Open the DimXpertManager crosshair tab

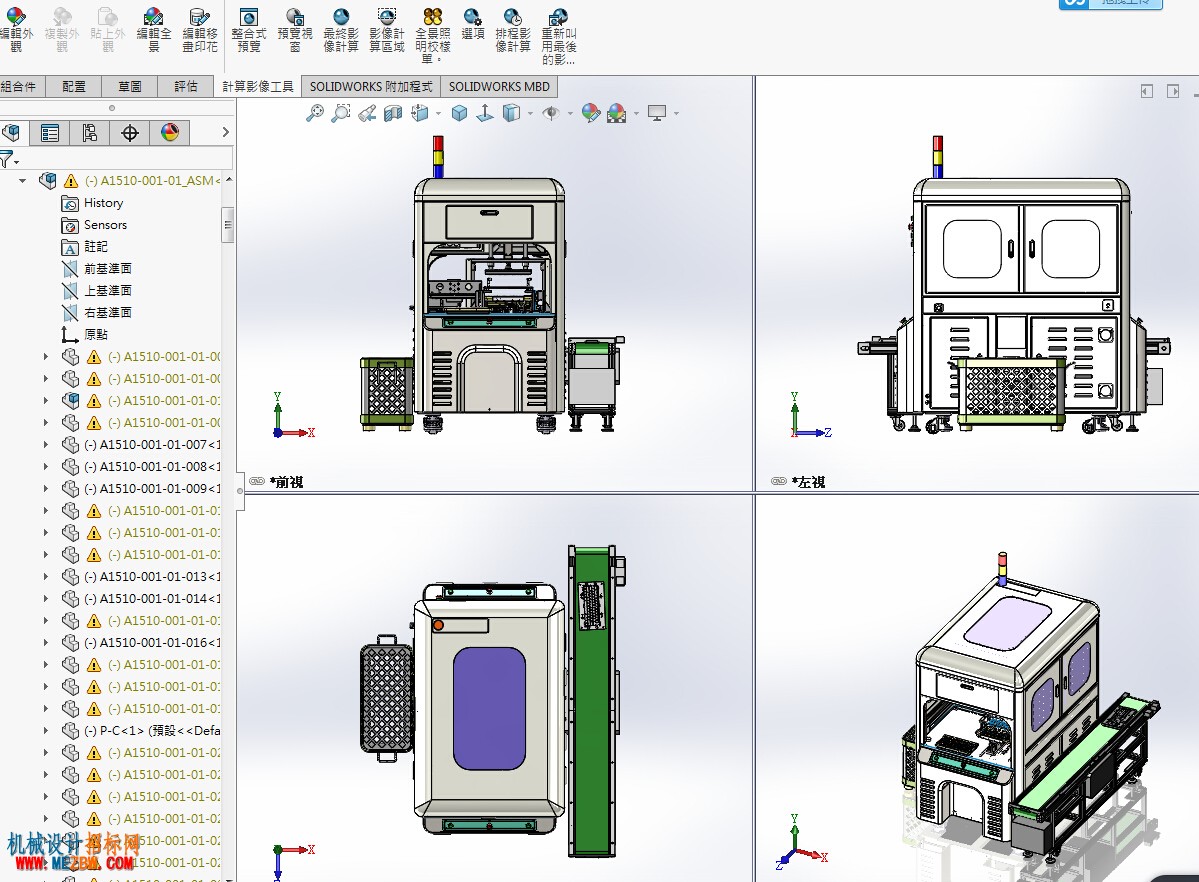pos(130,133)
